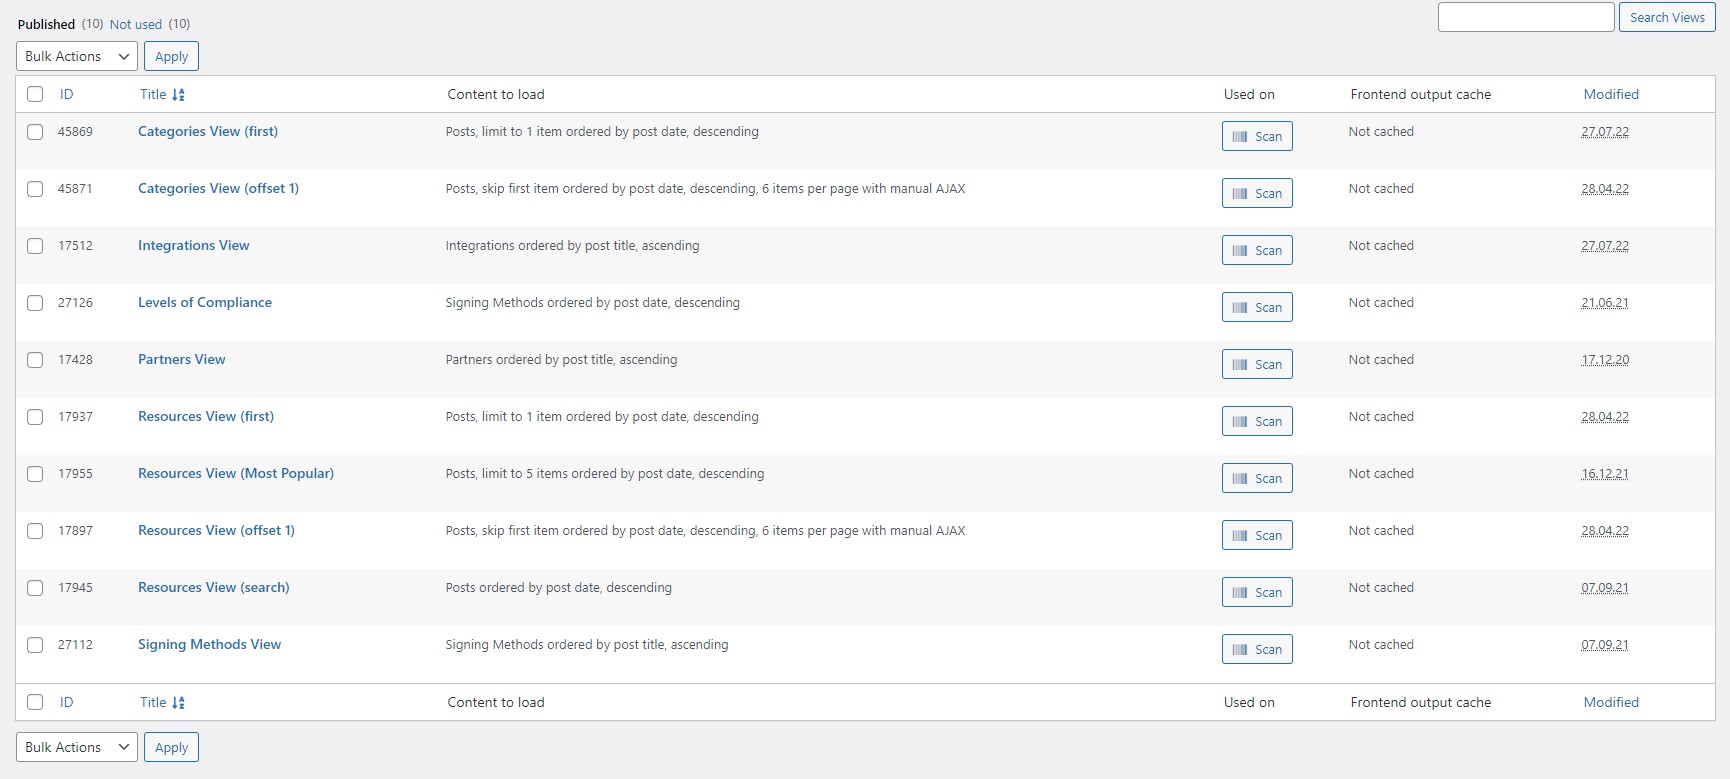
Task: Open the Categories View (offset 1) link
Action: pos(218,188)
